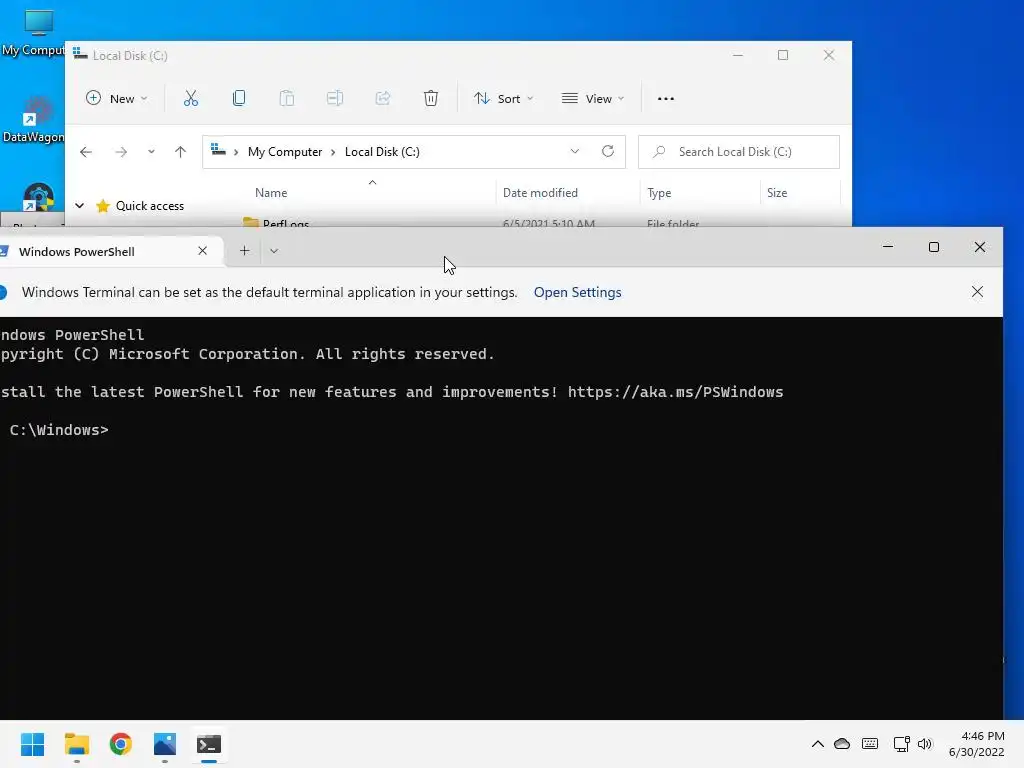The image size is (1024, 768).
Task: Dismiss the default terminal notification banner
Action: 977,292
